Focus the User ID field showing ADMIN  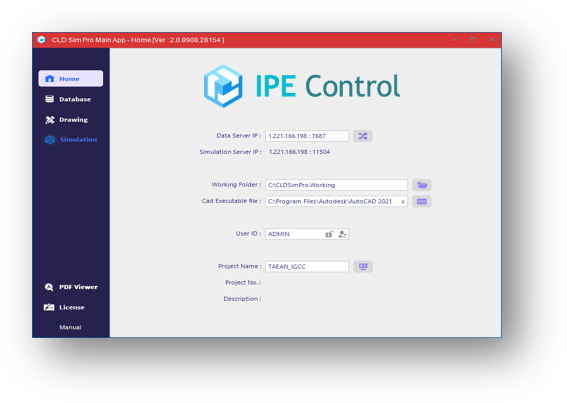click(307, 234)
